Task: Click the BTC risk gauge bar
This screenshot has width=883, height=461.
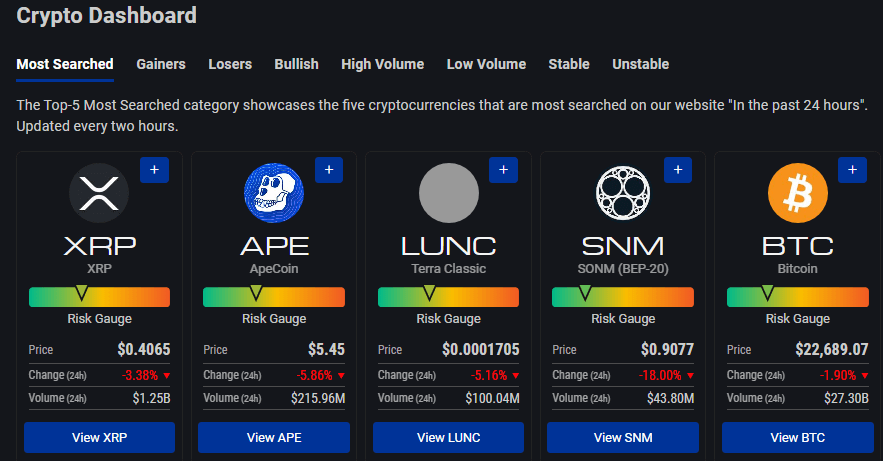Action: click(x=797, y=297)
